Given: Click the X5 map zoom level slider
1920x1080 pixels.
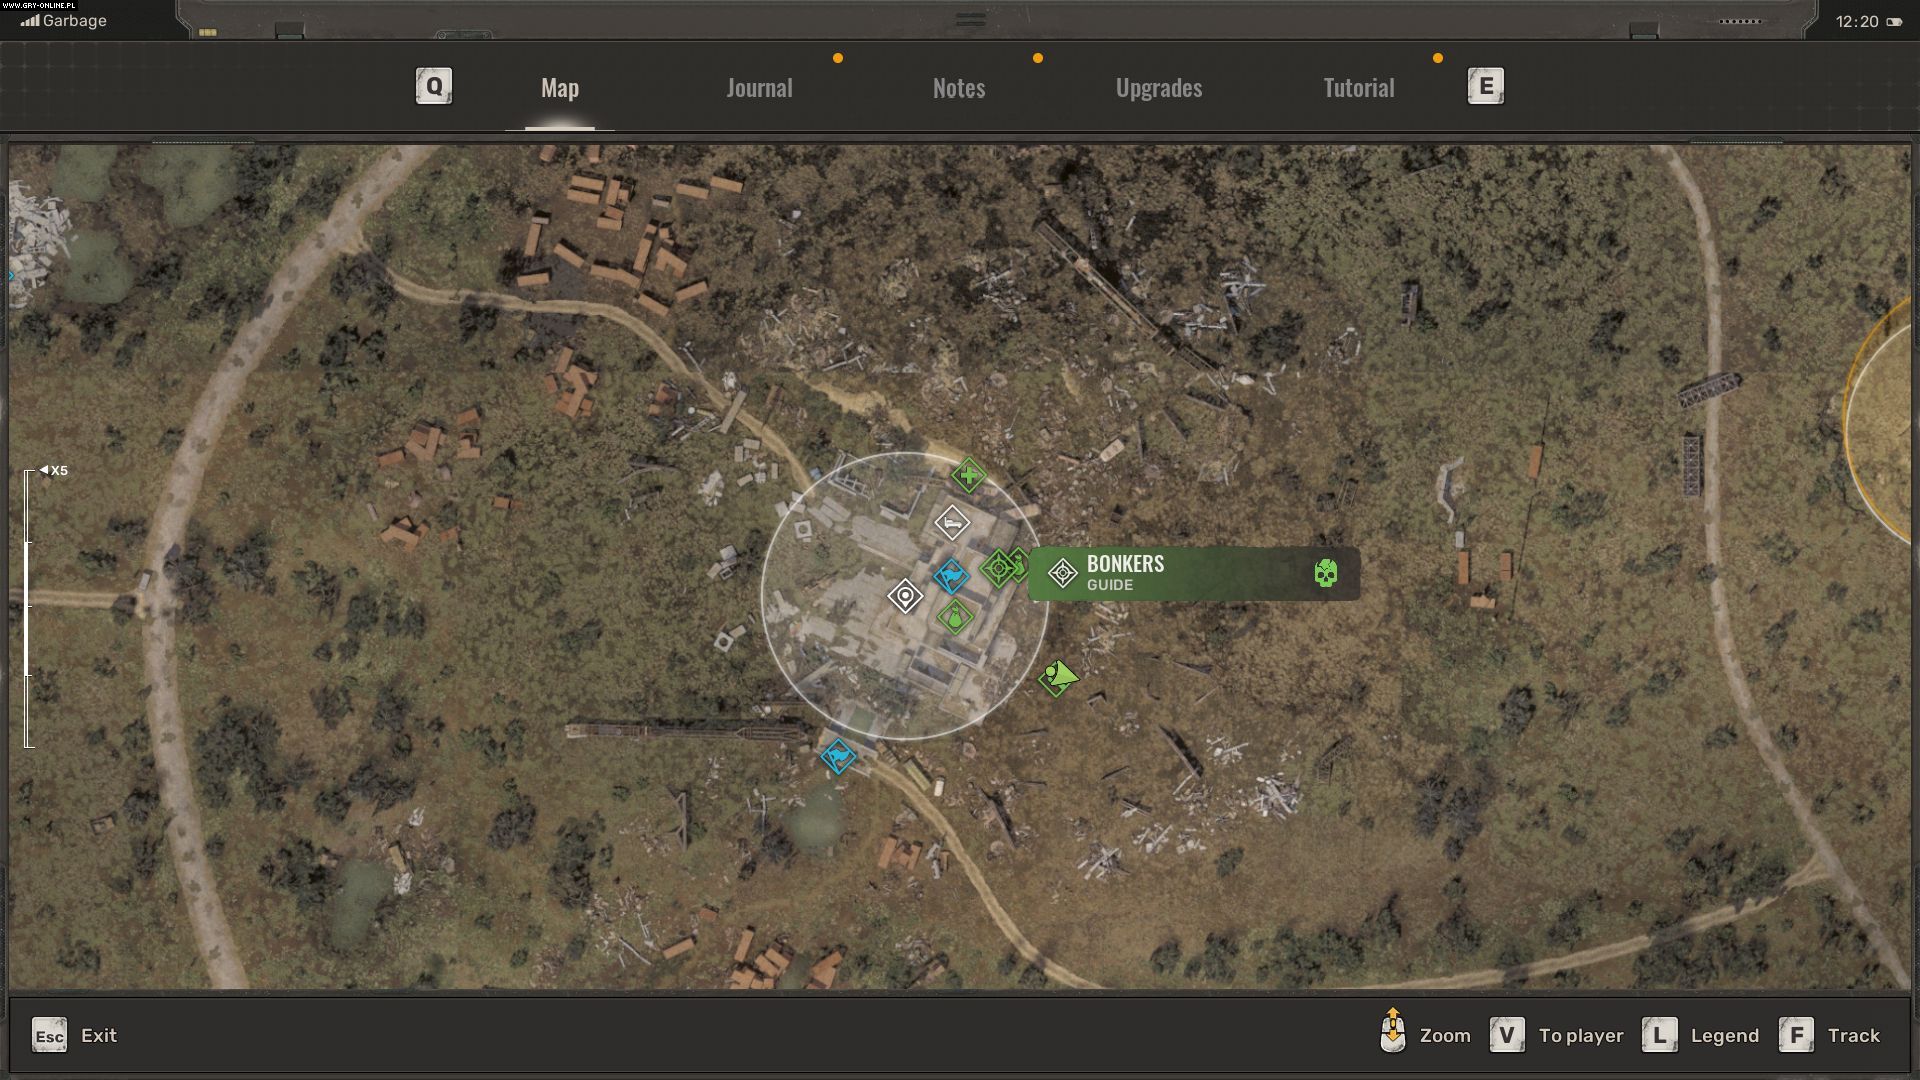Looking at the screenshot, I should (29, 608).
